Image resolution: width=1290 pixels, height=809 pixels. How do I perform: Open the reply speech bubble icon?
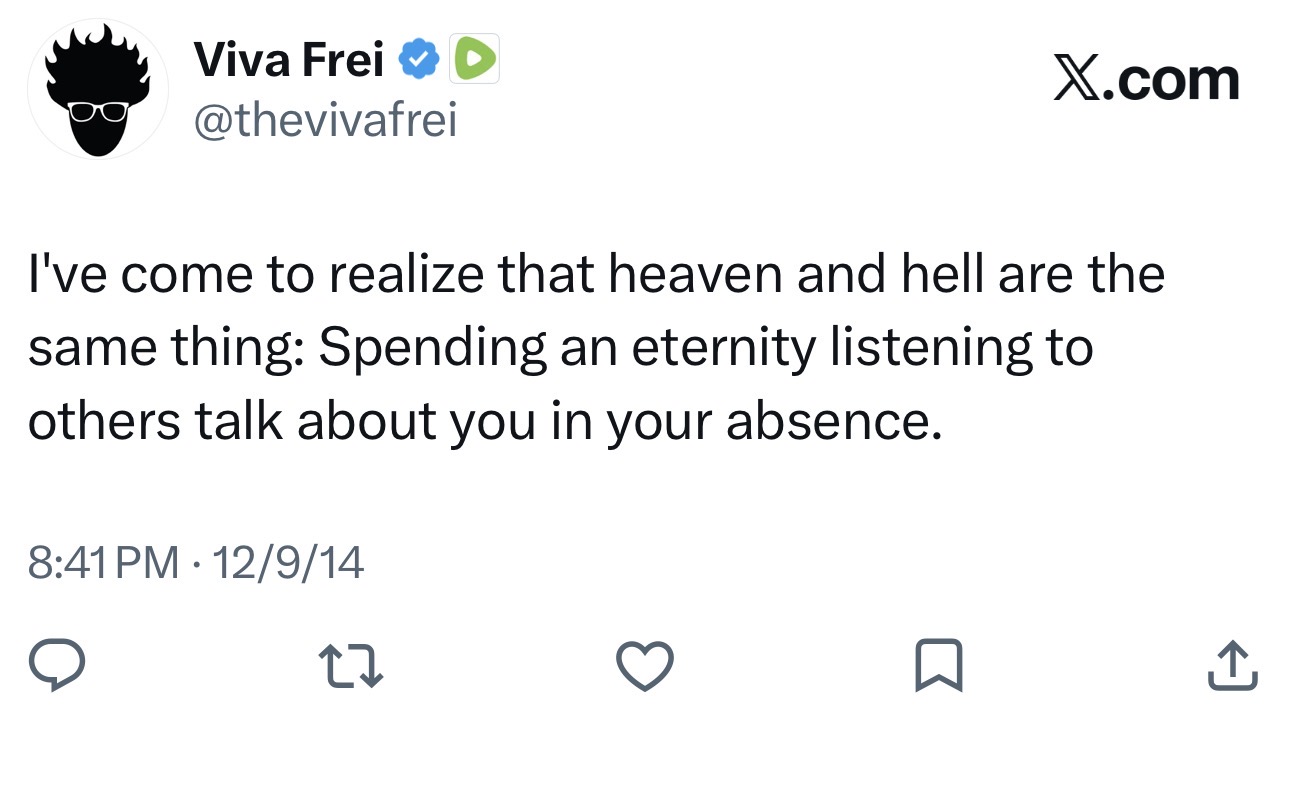pyautogui.click(x=56, y=665)
